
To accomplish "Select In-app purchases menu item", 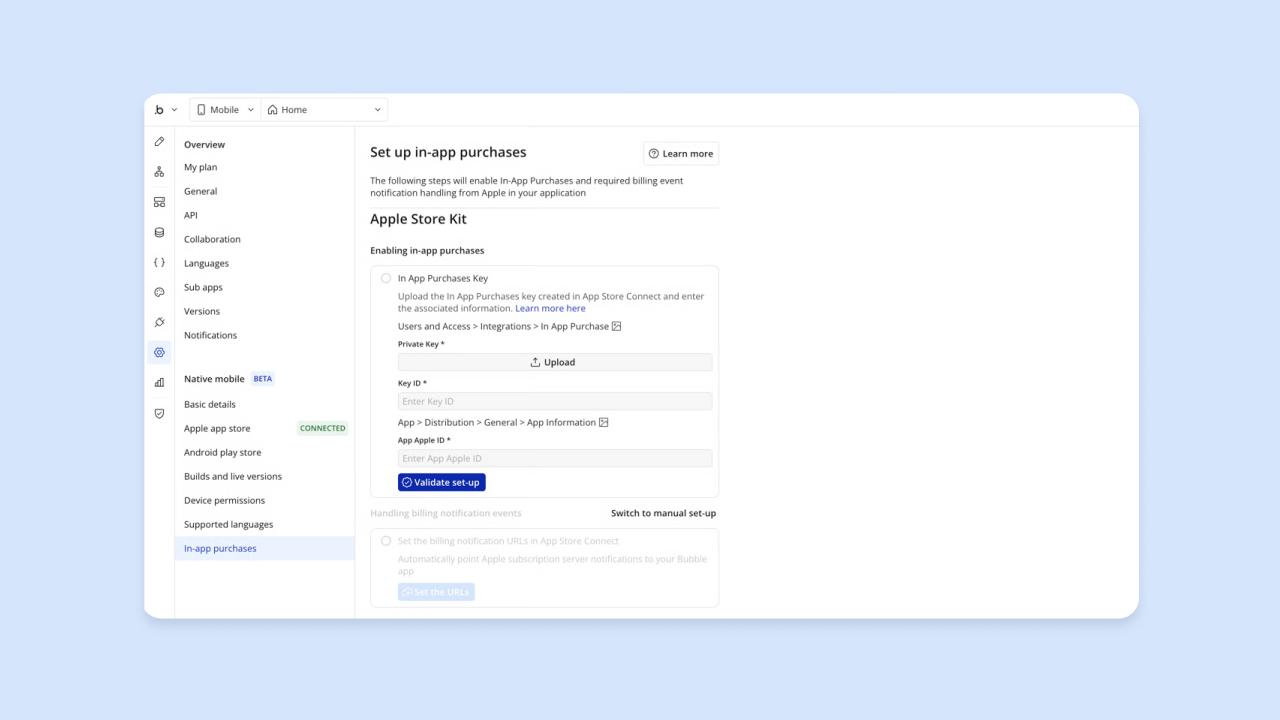I will tap(265, 548).
